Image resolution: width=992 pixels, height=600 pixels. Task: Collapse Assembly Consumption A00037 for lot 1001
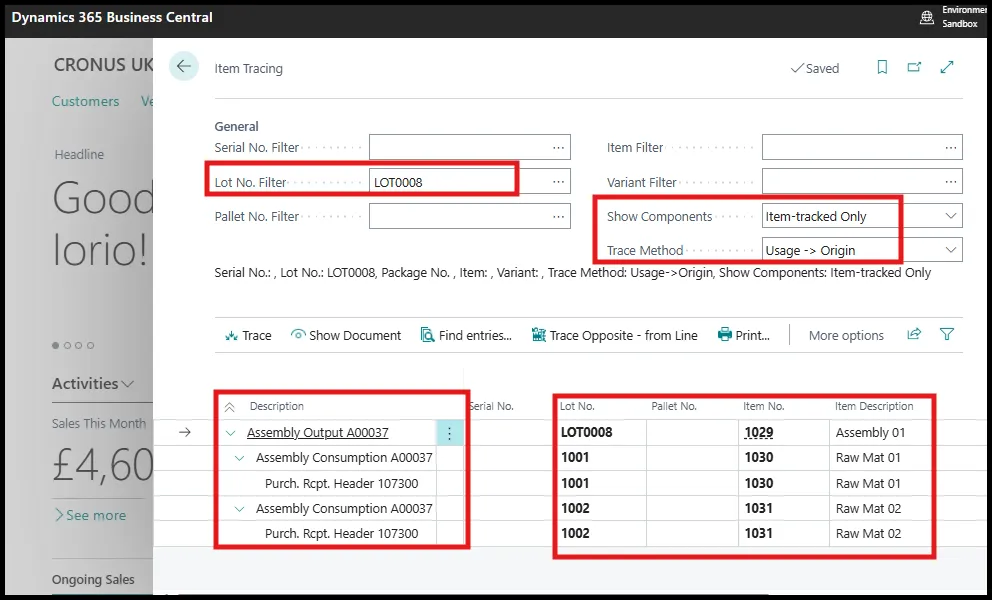coord(239,458)
